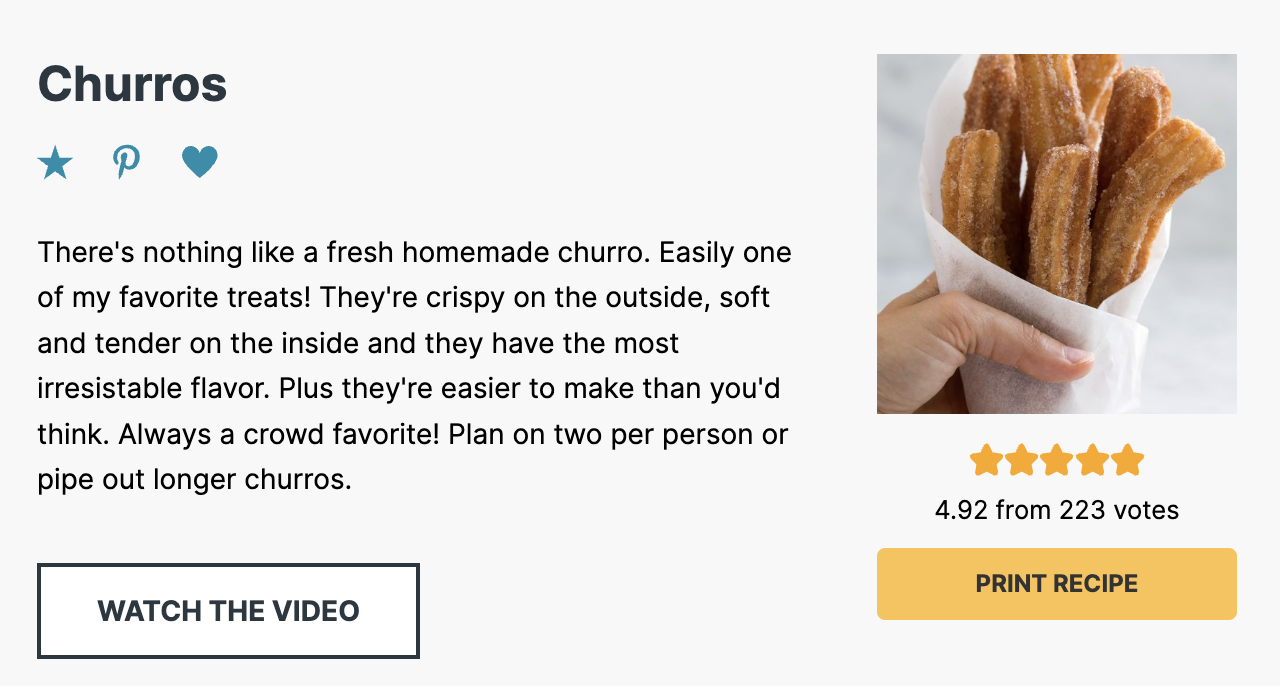Screen dimensions: 1280x686
Task: Click the PRINT RECIPE button
Action: point(1056,584)
